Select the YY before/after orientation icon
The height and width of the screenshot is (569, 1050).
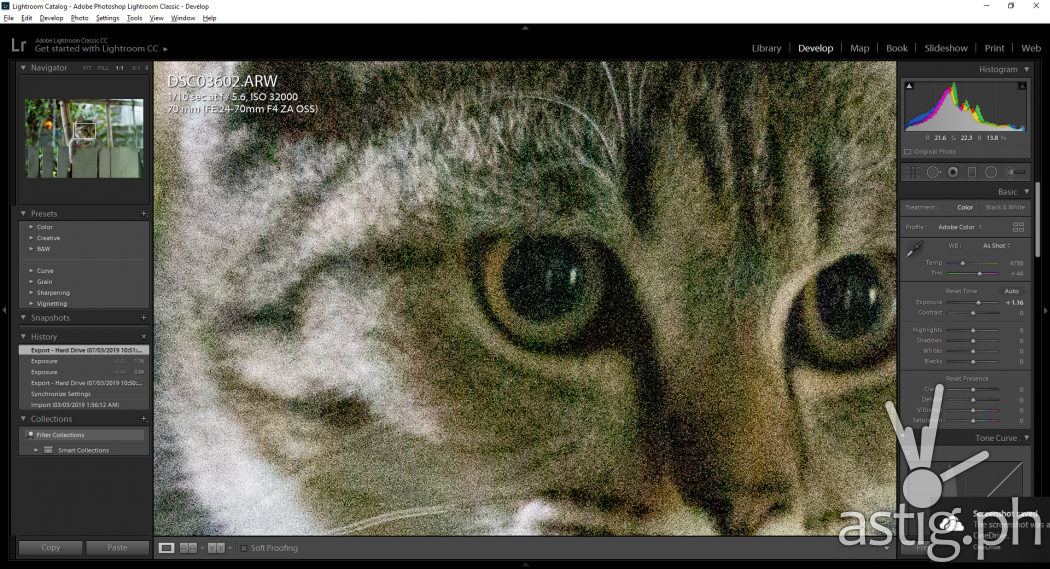tap(216, 548)
